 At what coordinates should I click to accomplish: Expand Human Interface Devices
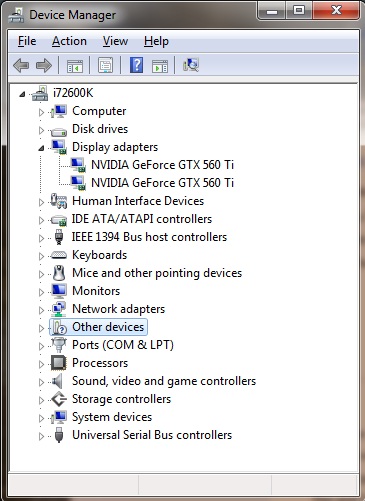(41, 202)
